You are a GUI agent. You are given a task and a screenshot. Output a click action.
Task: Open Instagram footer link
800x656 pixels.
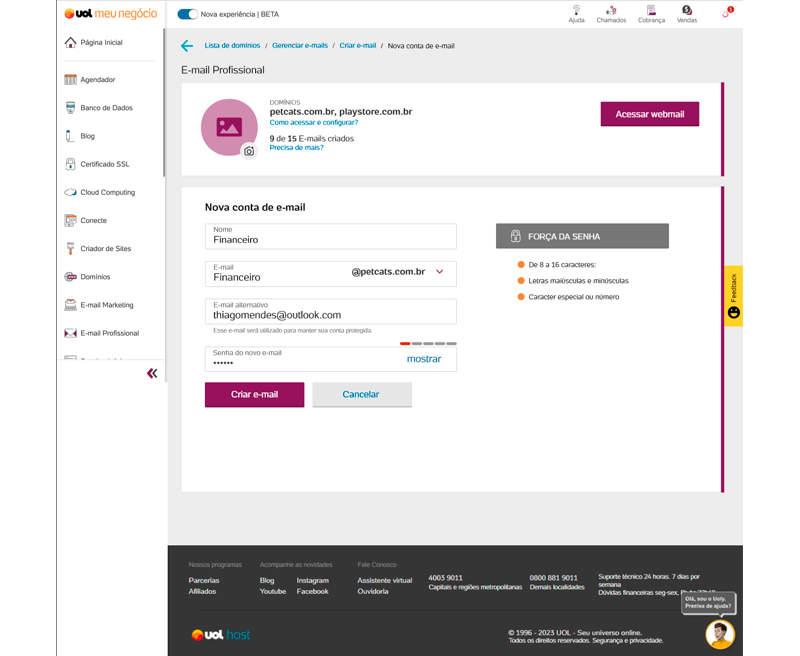coord(313,581)
